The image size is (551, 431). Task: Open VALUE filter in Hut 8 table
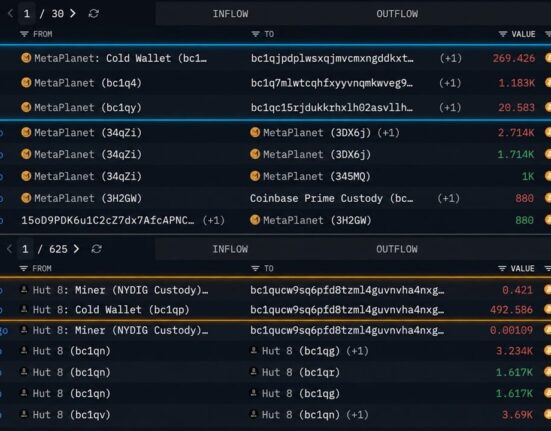click(502, 268)
